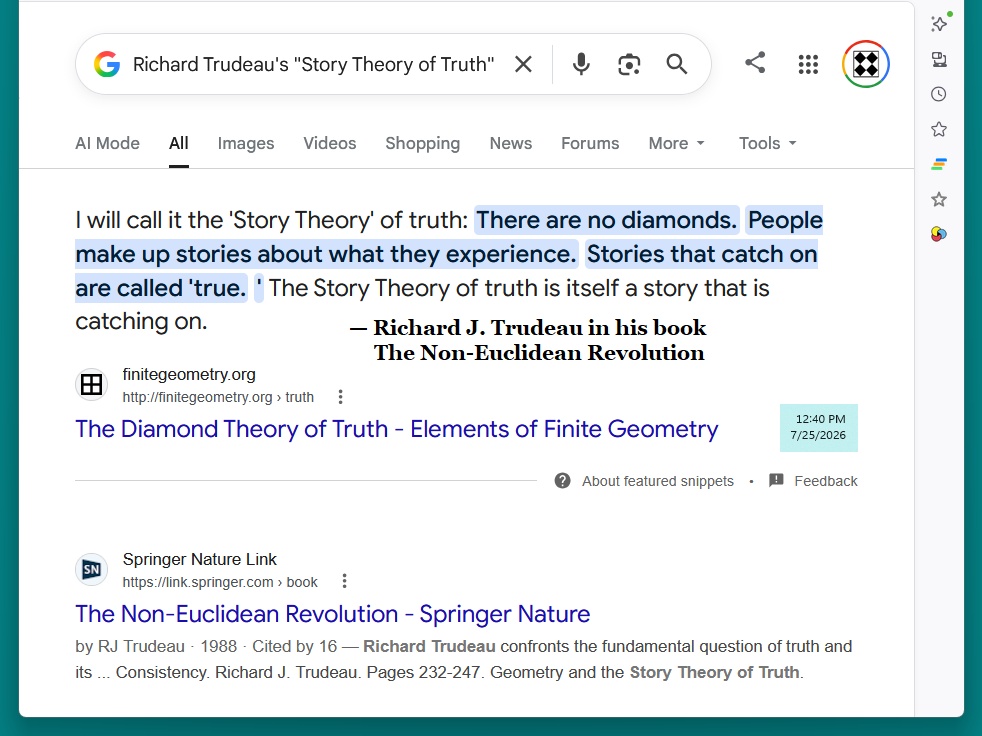Switch to Images tab
Screen dimensions: 982x736
(x=246, y=143)
